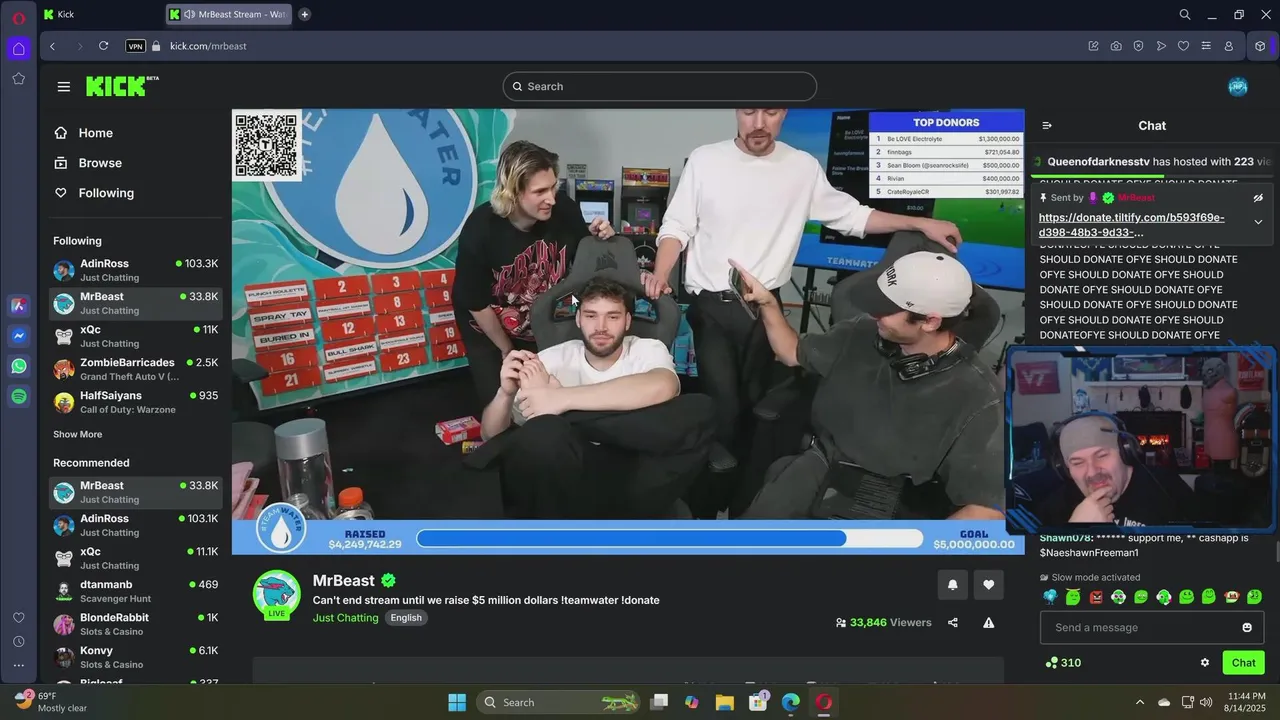The height and width of the screenshot is (720, 1280).
Task: Select the MrBeast Stream tab
Action: pos(230,14)
